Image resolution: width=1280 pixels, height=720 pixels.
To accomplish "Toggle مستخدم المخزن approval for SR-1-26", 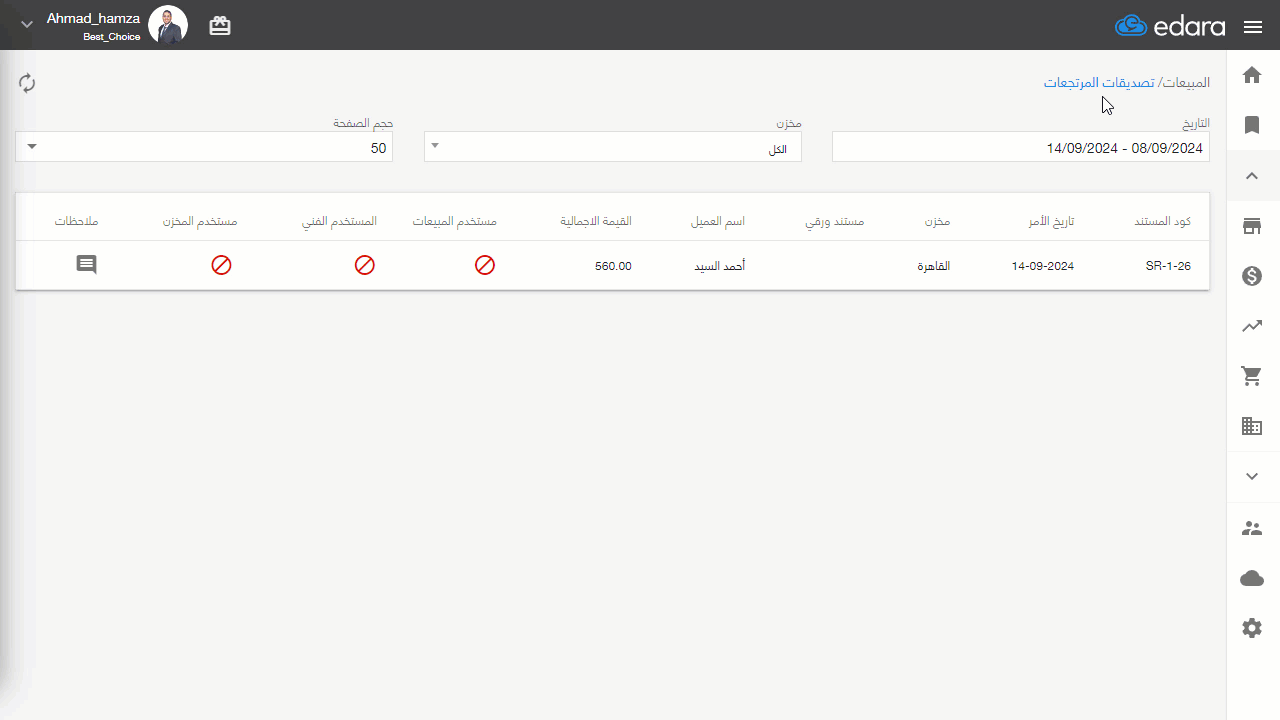I will [x=221, y=265].
